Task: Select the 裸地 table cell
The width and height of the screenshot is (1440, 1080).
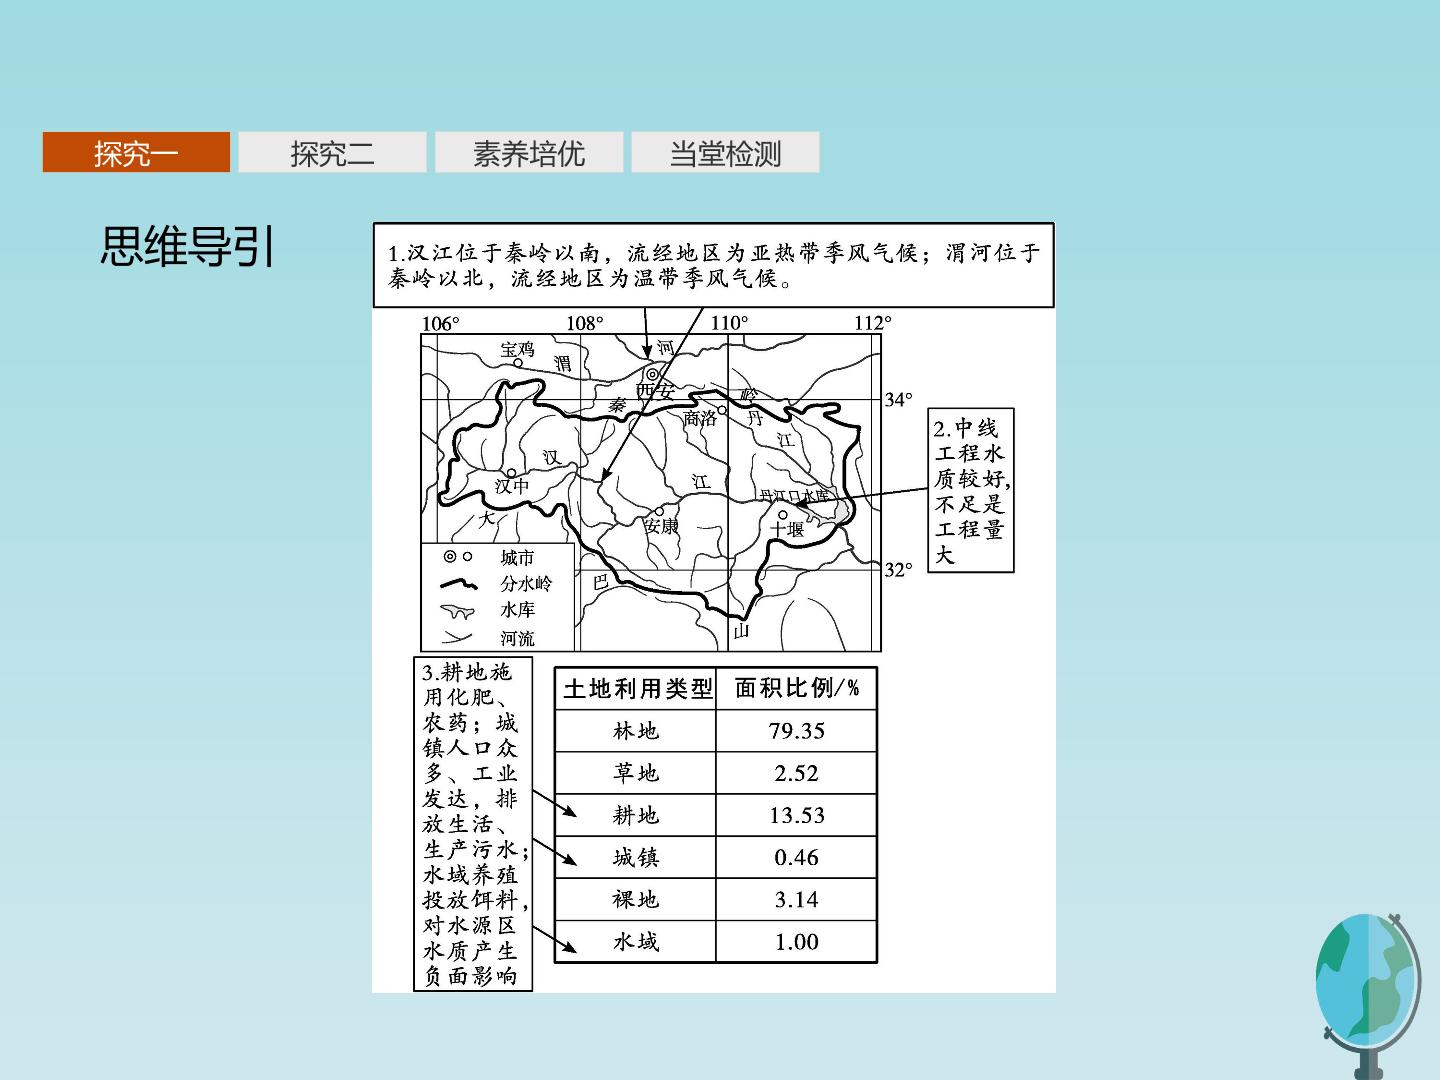Action: click(636, 899)
